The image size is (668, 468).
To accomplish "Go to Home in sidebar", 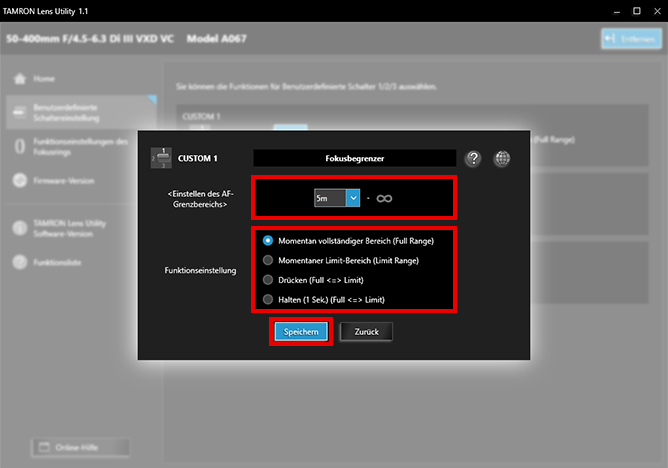I will [44, 79].
